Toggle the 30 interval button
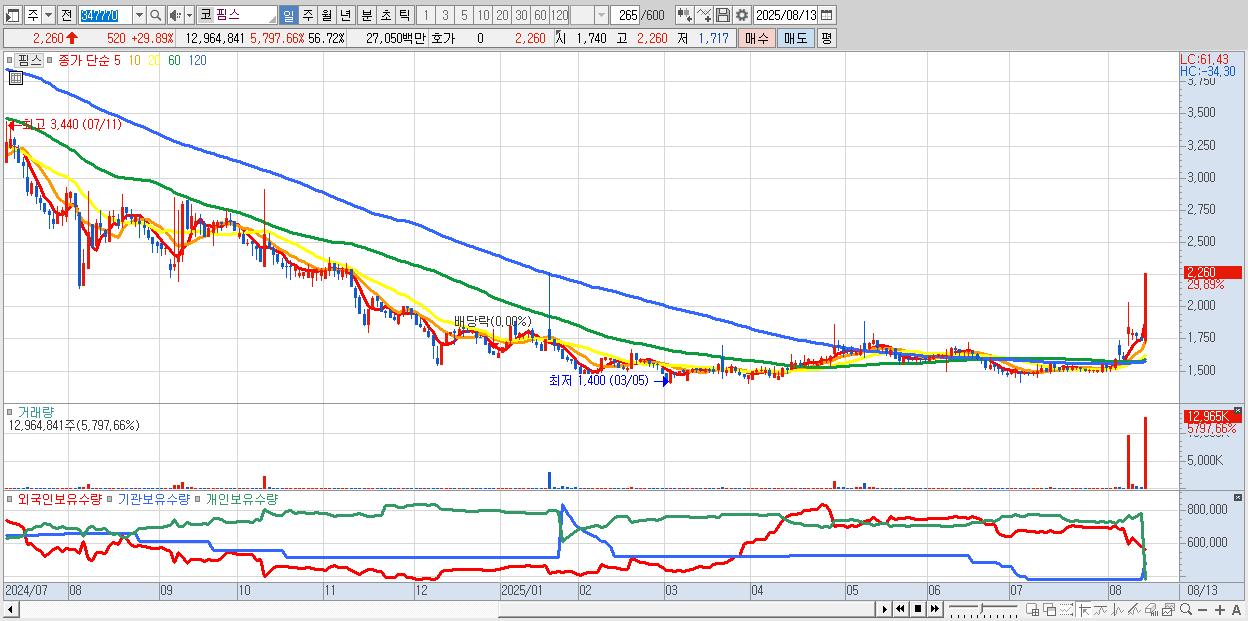This screenshot has width=1248, height=621. (x=521, y=15)
